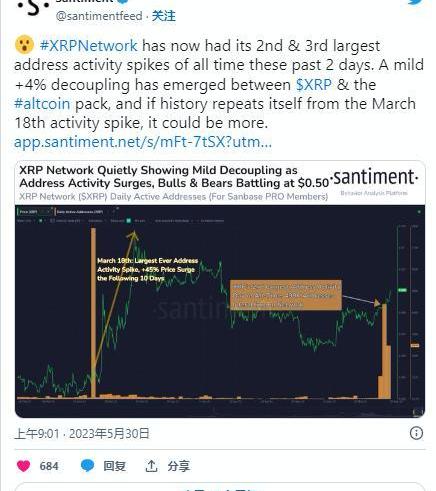Click the share upload arrow icon
Screen dimensions: 436x491
151,466
